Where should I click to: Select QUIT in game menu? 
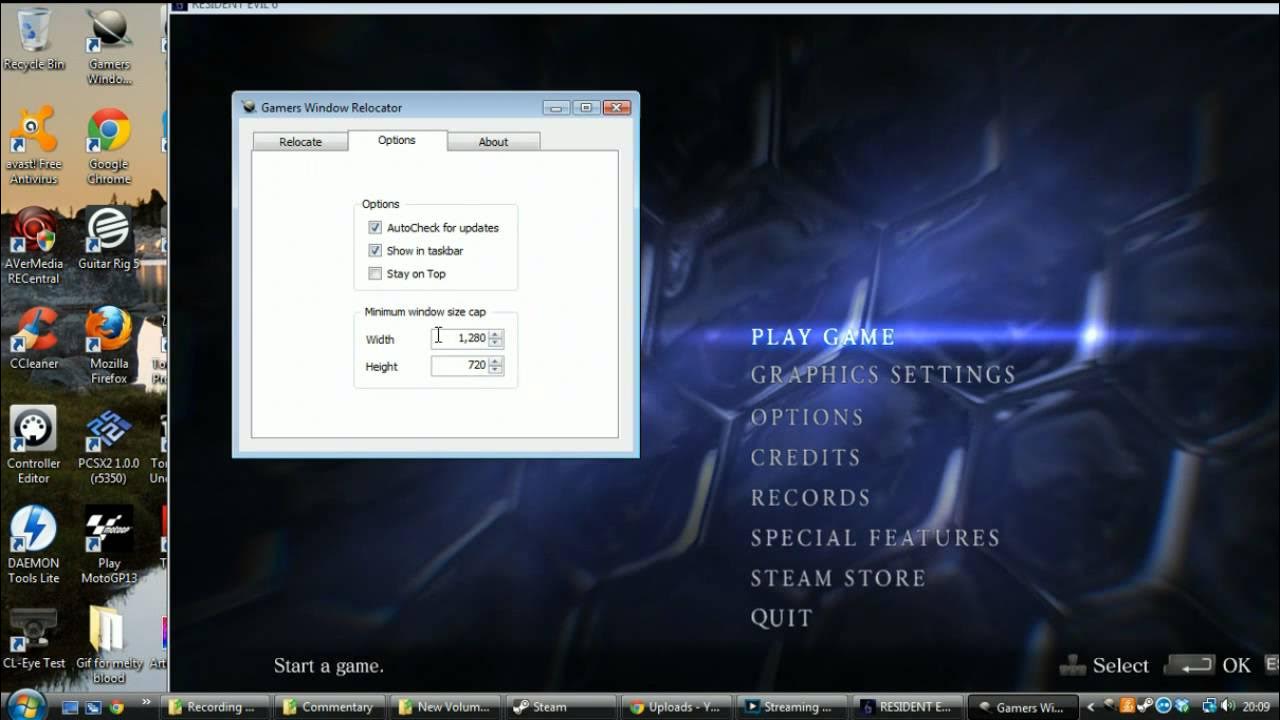tap(781, 617)
